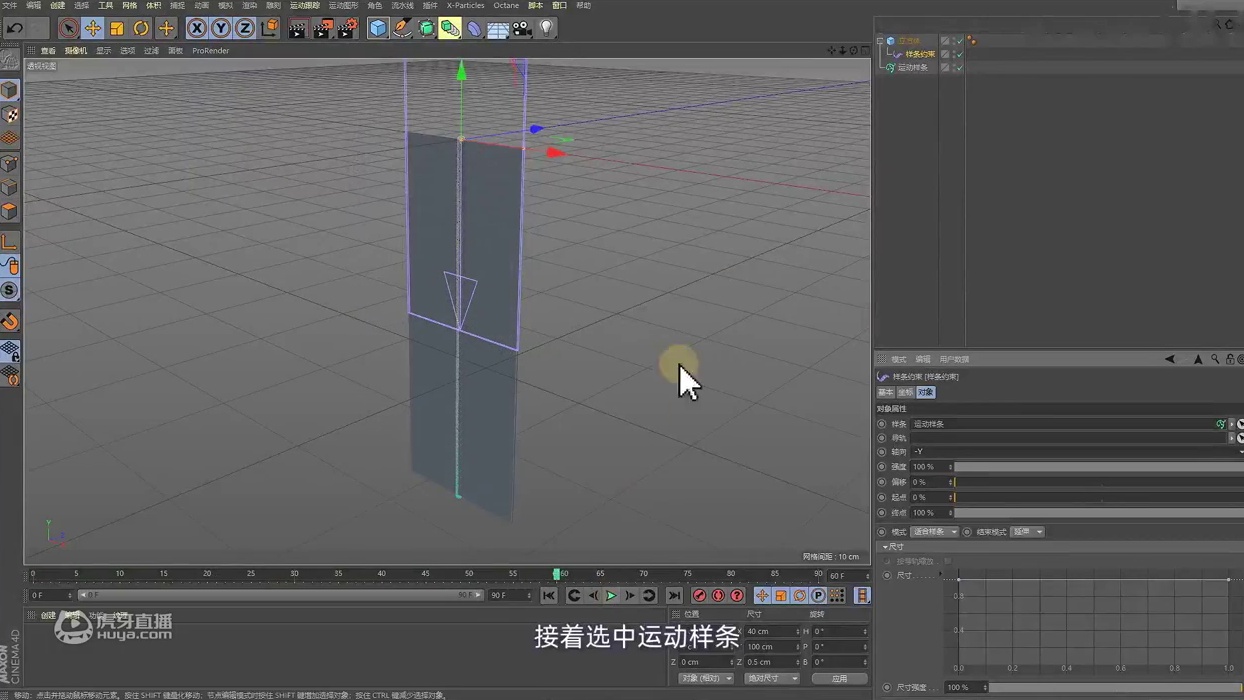Select the Move tool
The height and width of the screenshot is (700, 1244).
coord(93,28)
